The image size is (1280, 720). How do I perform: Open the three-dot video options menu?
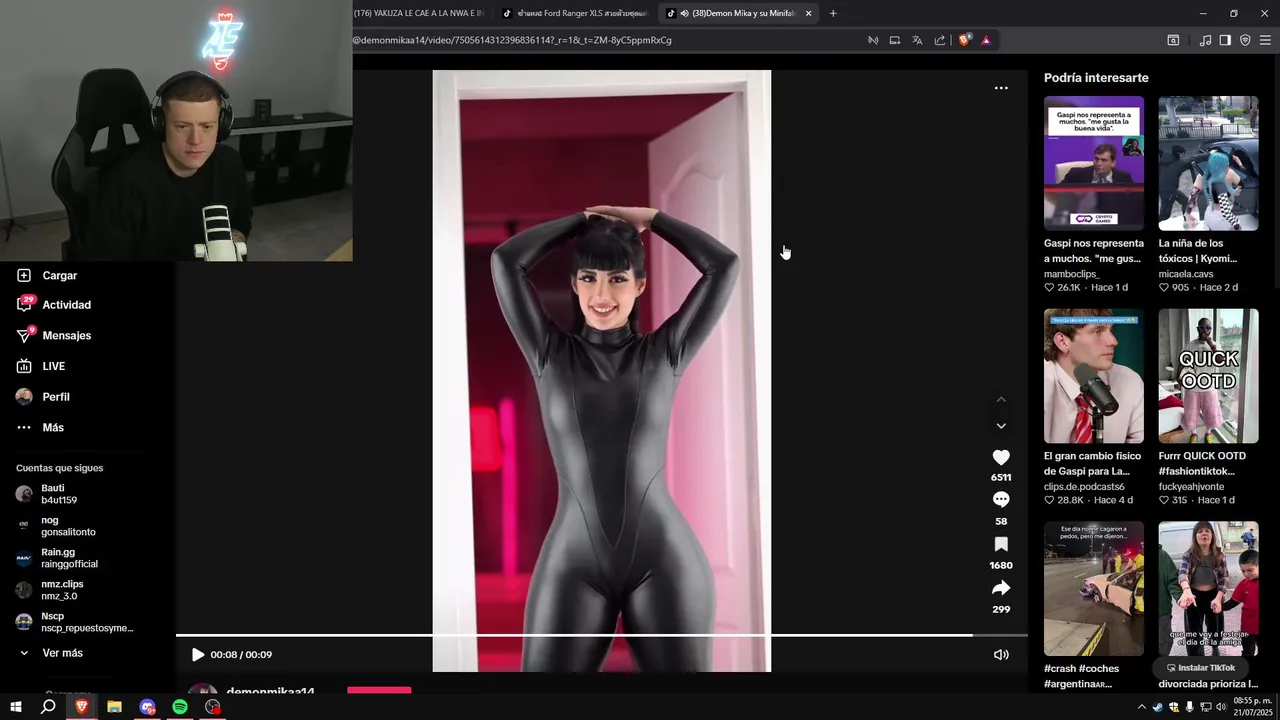(x=1001, y=88)
